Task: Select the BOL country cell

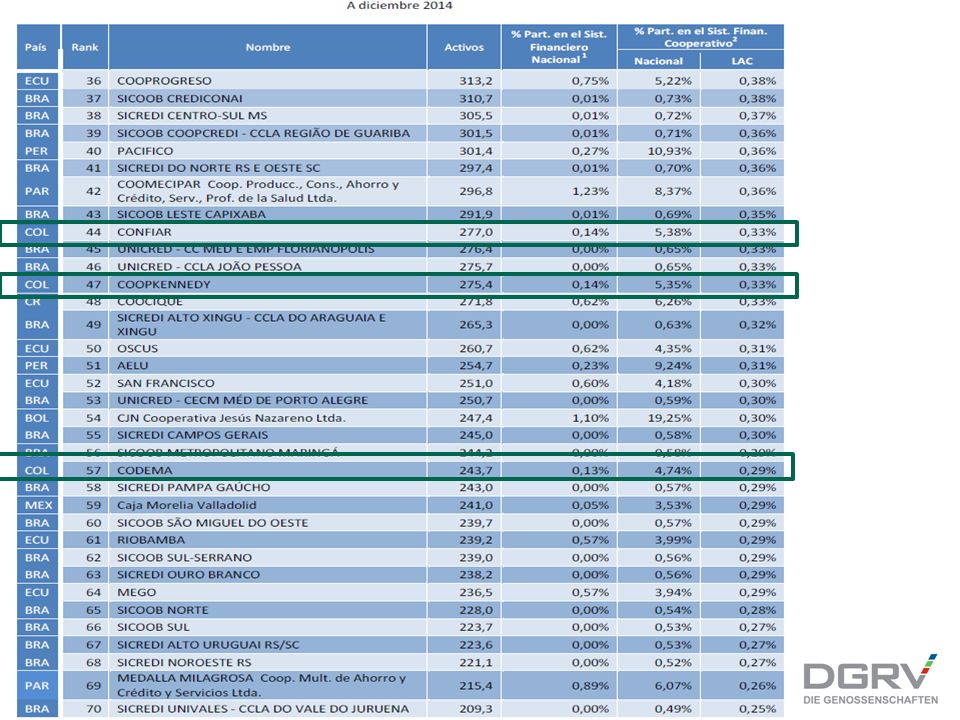Action: coord(38,418)
